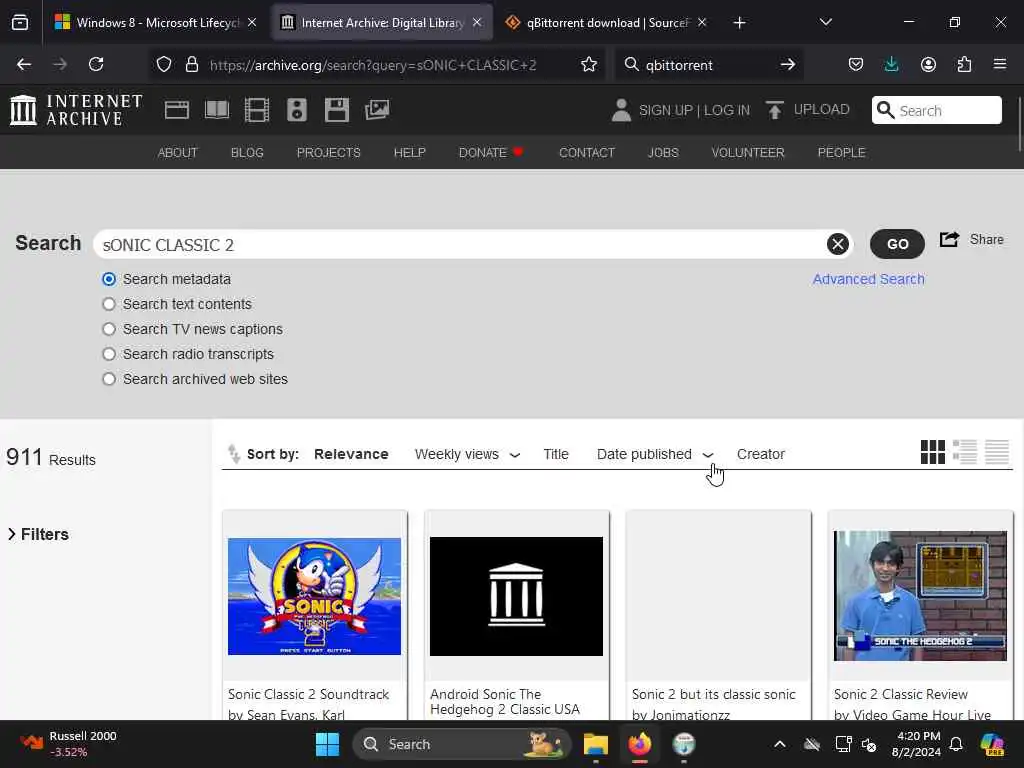This screenshot has width=1024, height=768.
Task: Open the ABOUT menu item
Action: [x=178, y=153]
